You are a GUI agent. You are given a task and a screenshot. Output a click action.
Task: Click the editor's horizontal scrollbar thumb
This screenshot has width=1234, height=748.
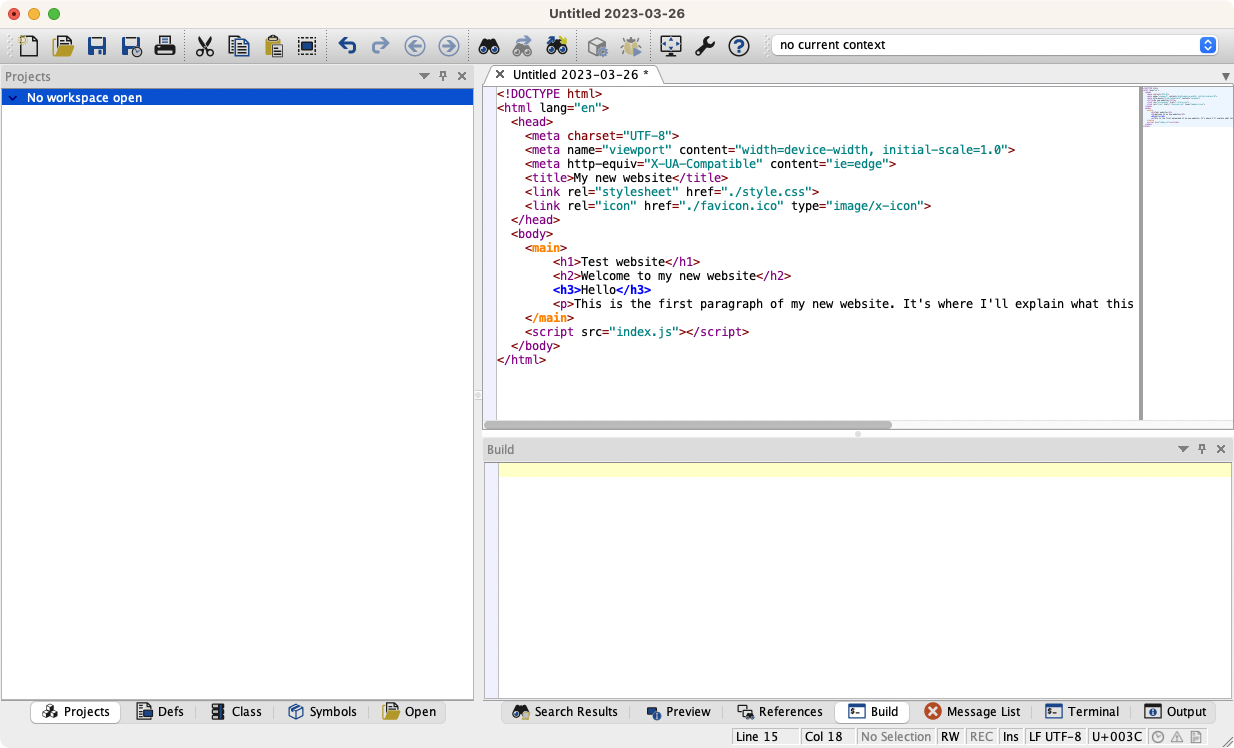point(688,425)
